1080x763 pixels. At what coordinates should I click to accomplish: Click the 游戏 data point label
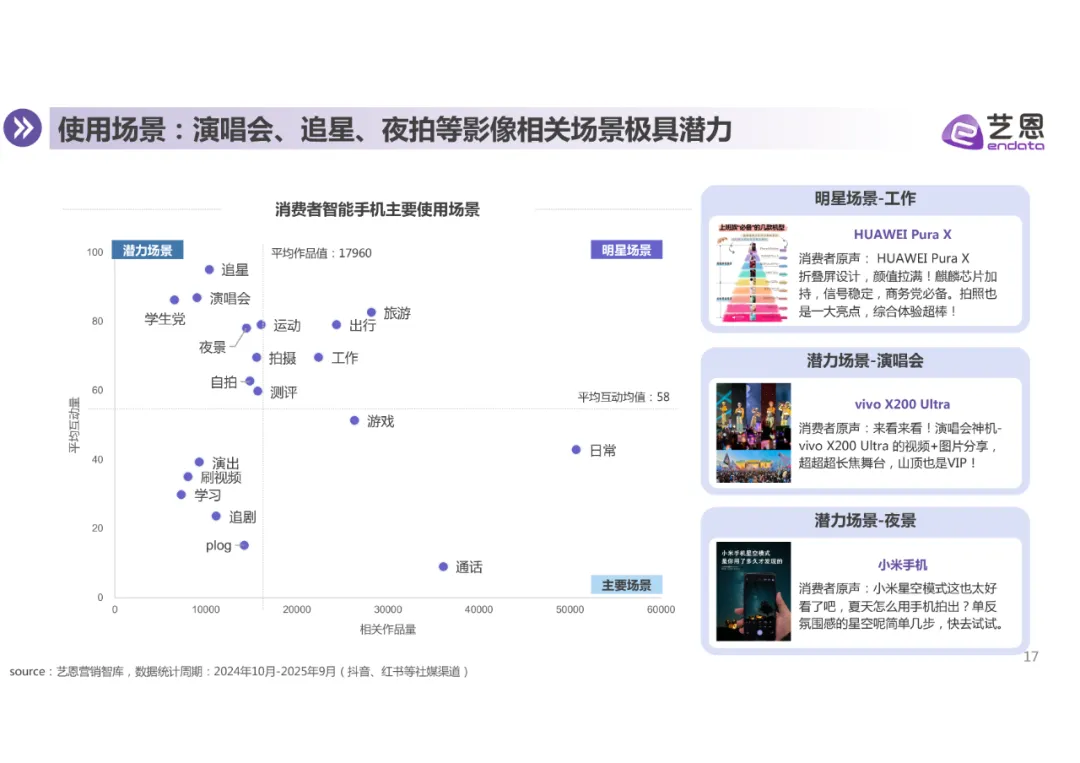point(380,421)
